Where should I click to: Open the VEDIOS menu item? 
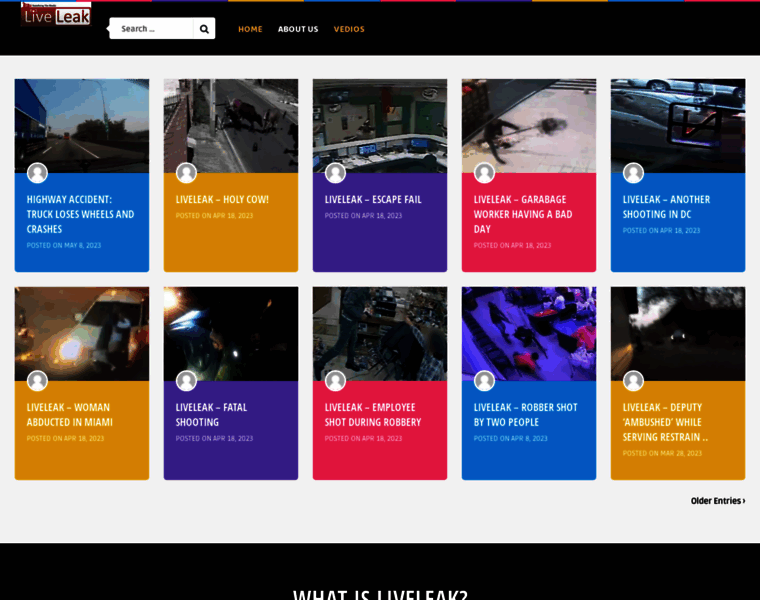[x=349, y=29]
